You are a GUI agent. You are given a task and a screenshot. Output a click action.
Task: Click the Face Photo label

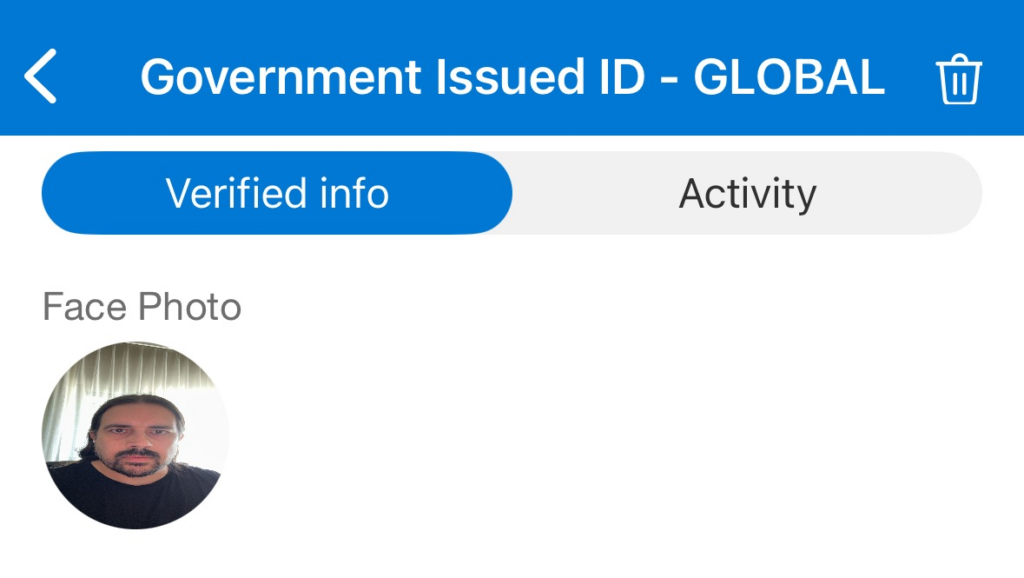pos(142,307)
